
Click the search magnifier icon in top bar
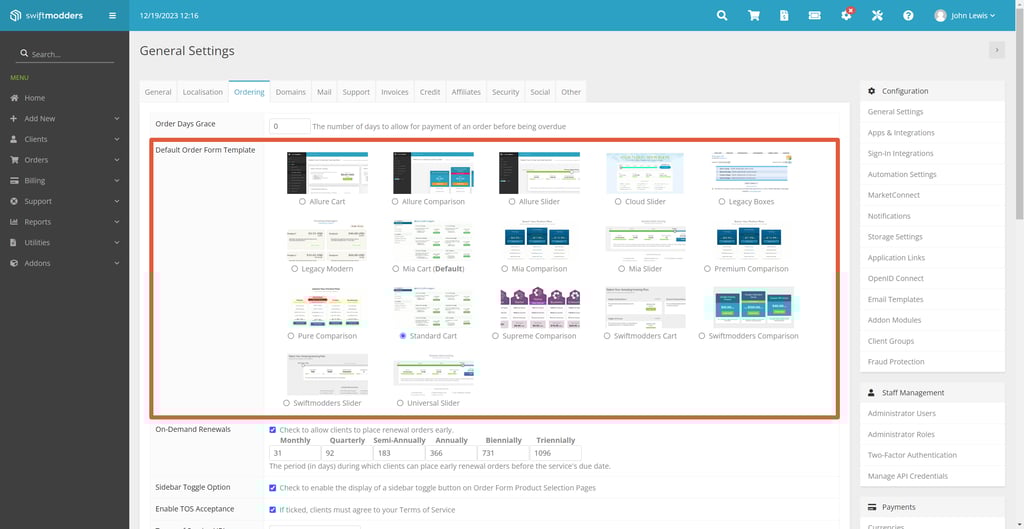[722, 16]
